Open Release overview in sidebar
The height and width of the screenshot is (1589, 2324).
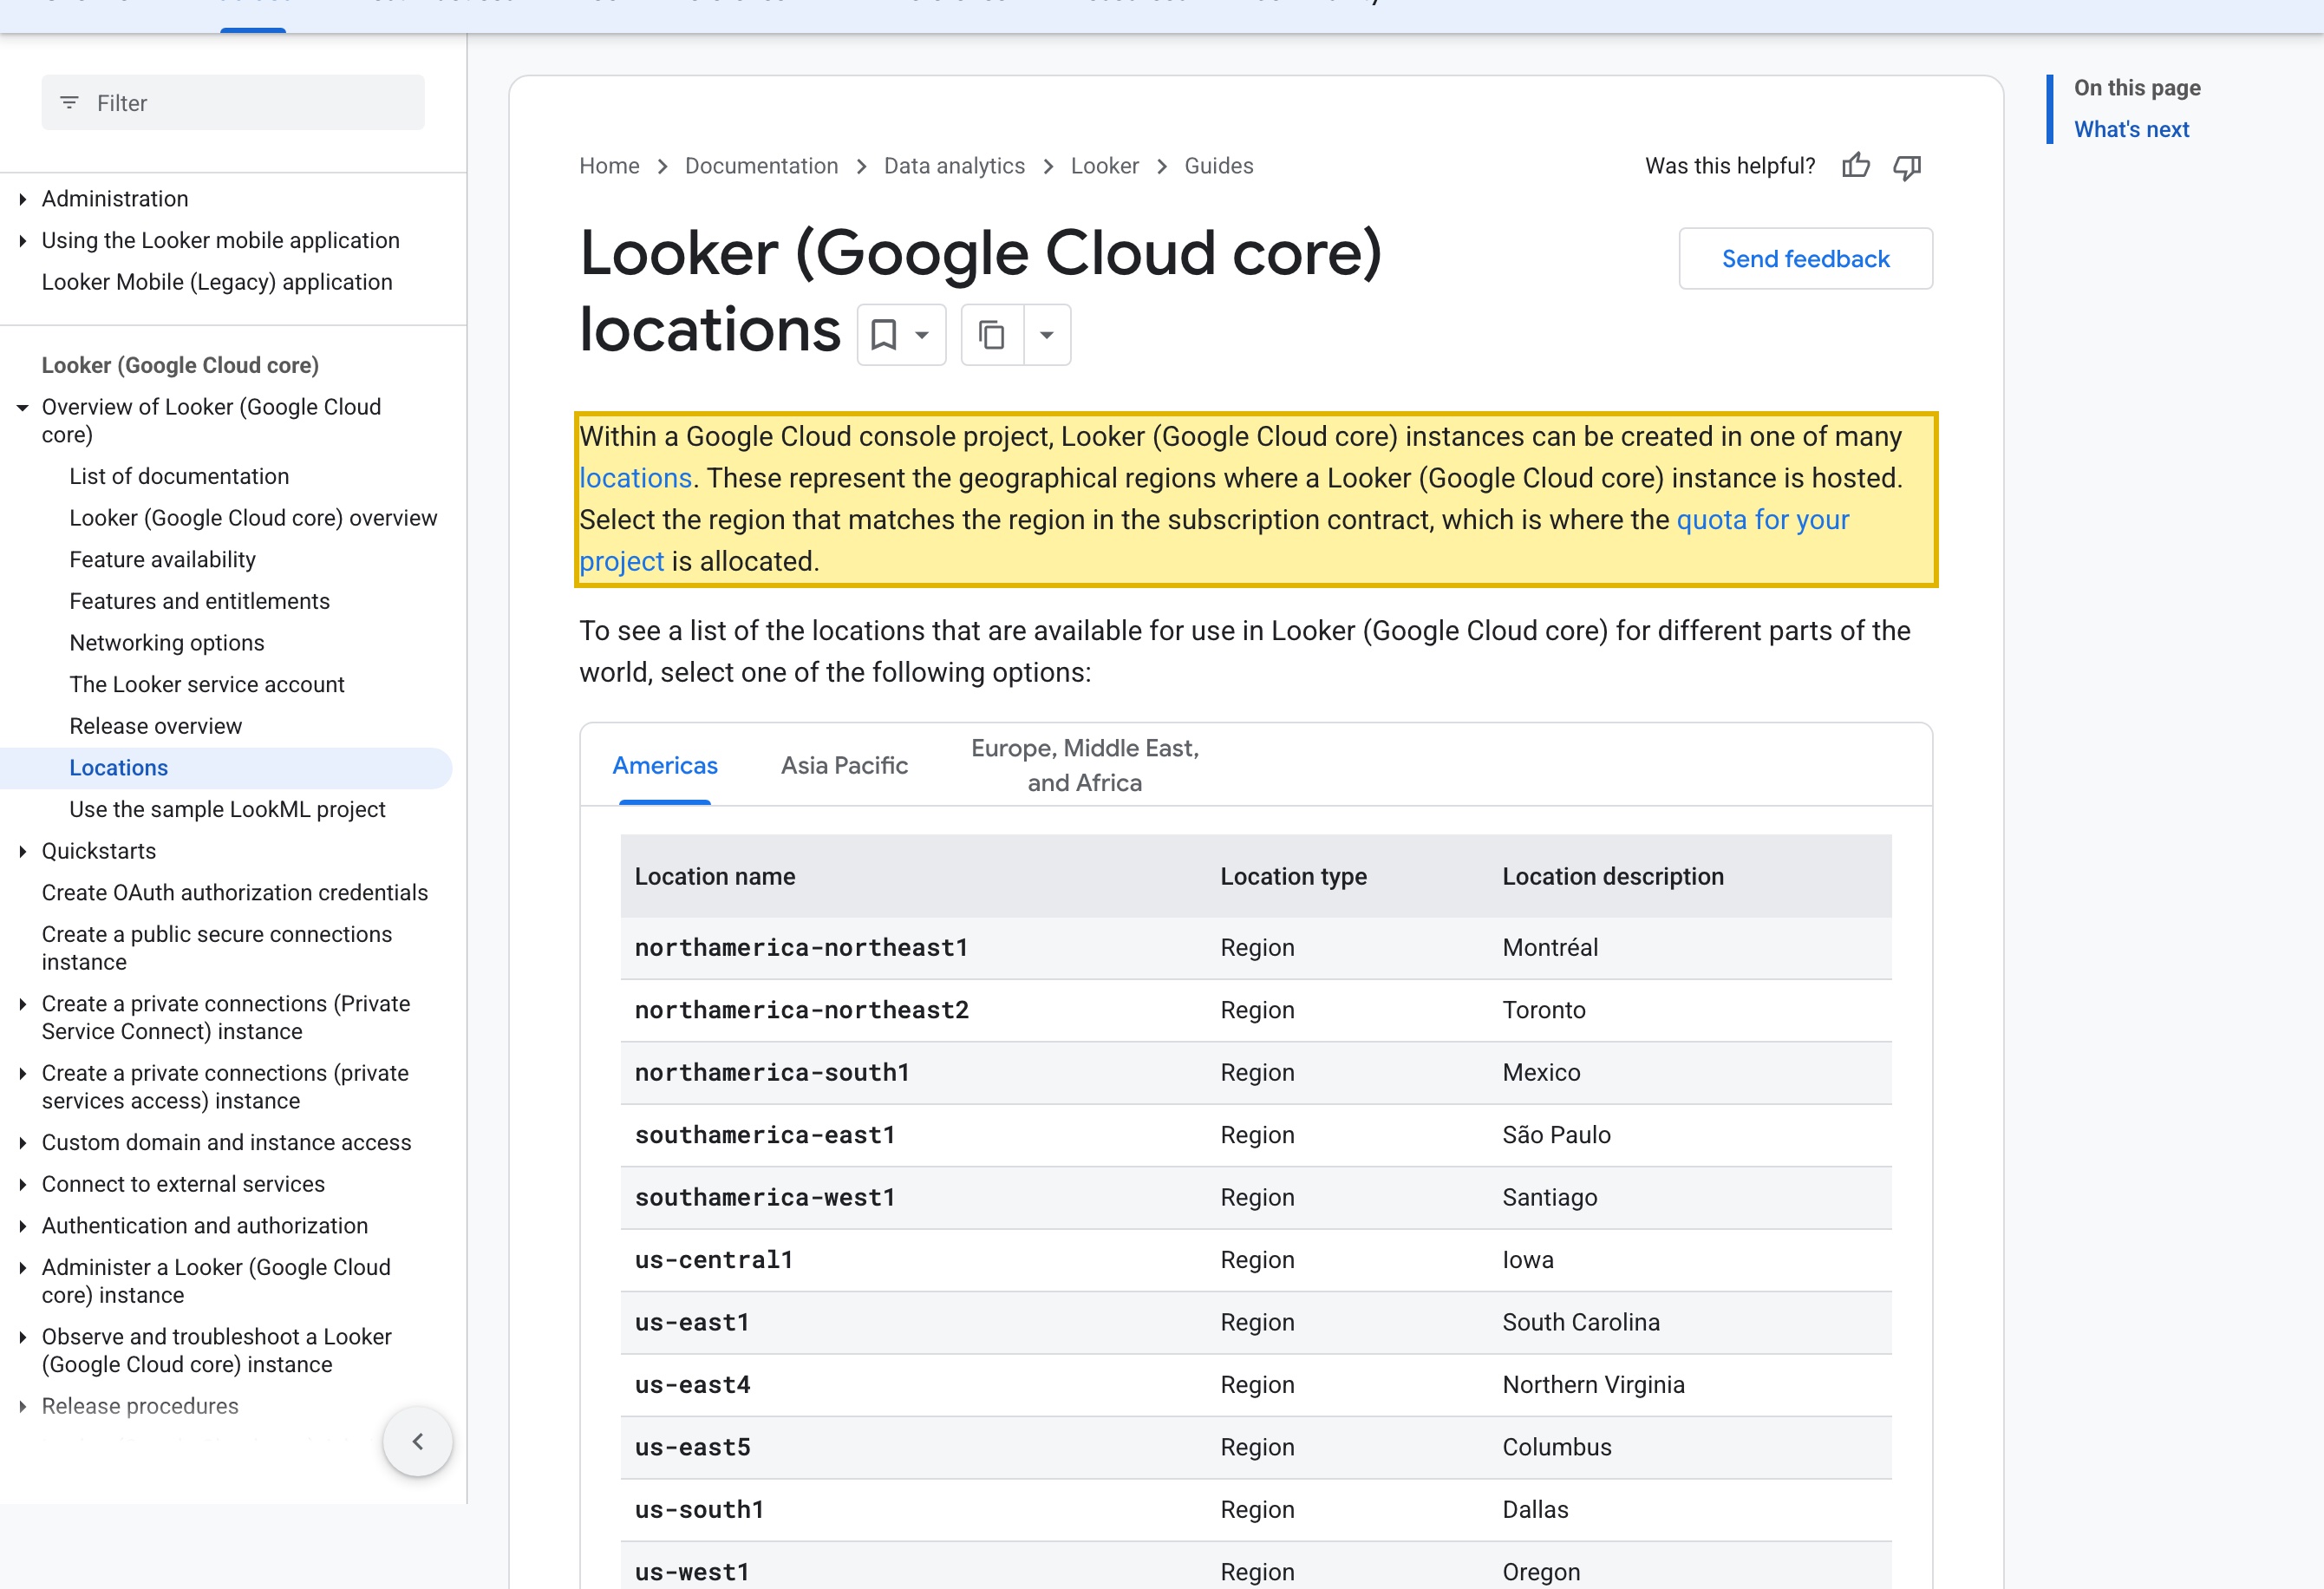click(x=155, y=726)
